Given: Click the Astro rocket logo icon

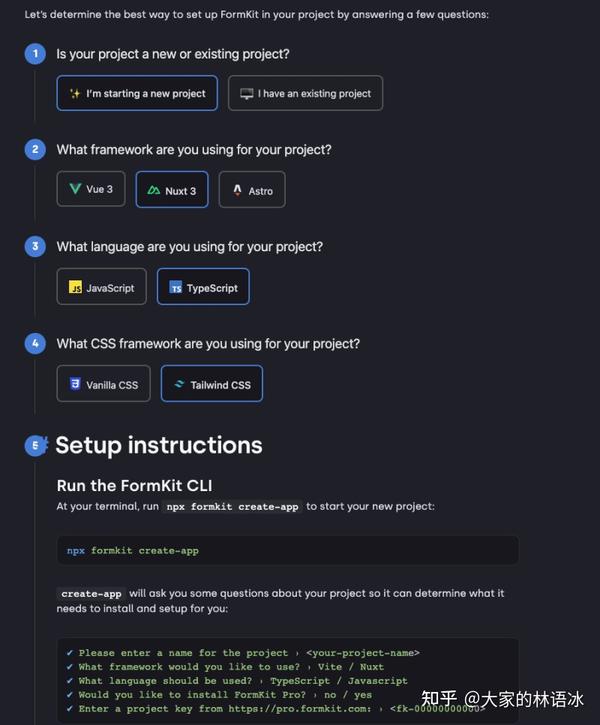Looking at the screenshot, I should (238, 190).
